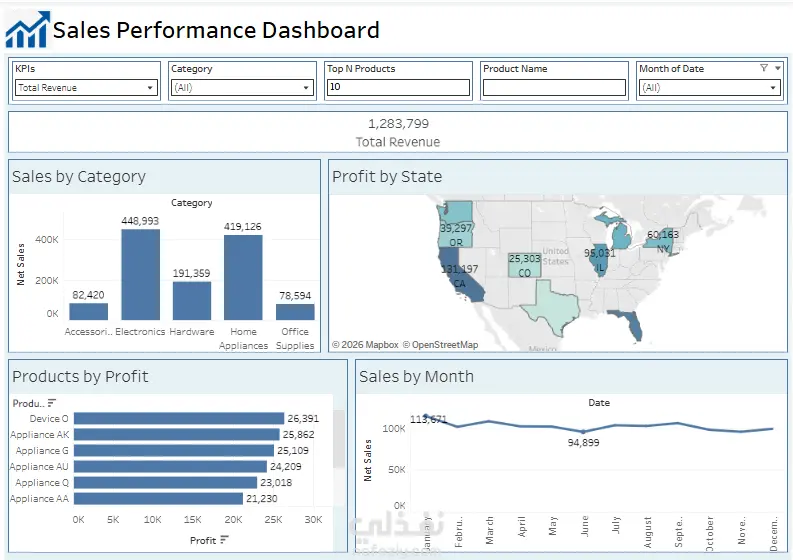793x560 pixels.
Task: Open the Mapbox attribution link
Action: tap(365, 344)
